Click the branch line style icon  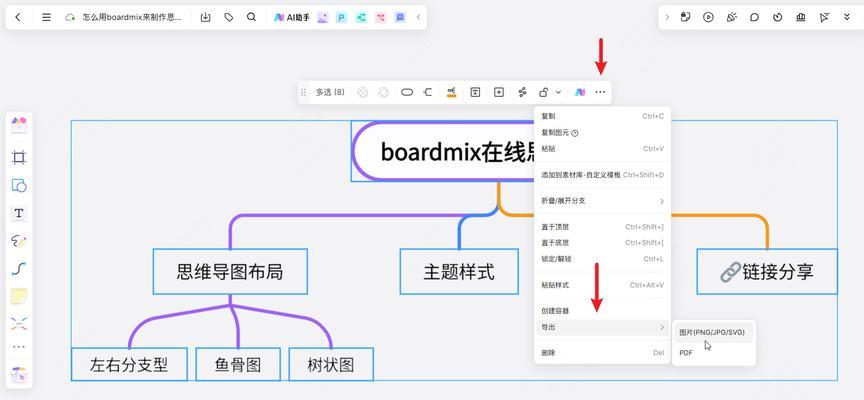click(428, 93)
